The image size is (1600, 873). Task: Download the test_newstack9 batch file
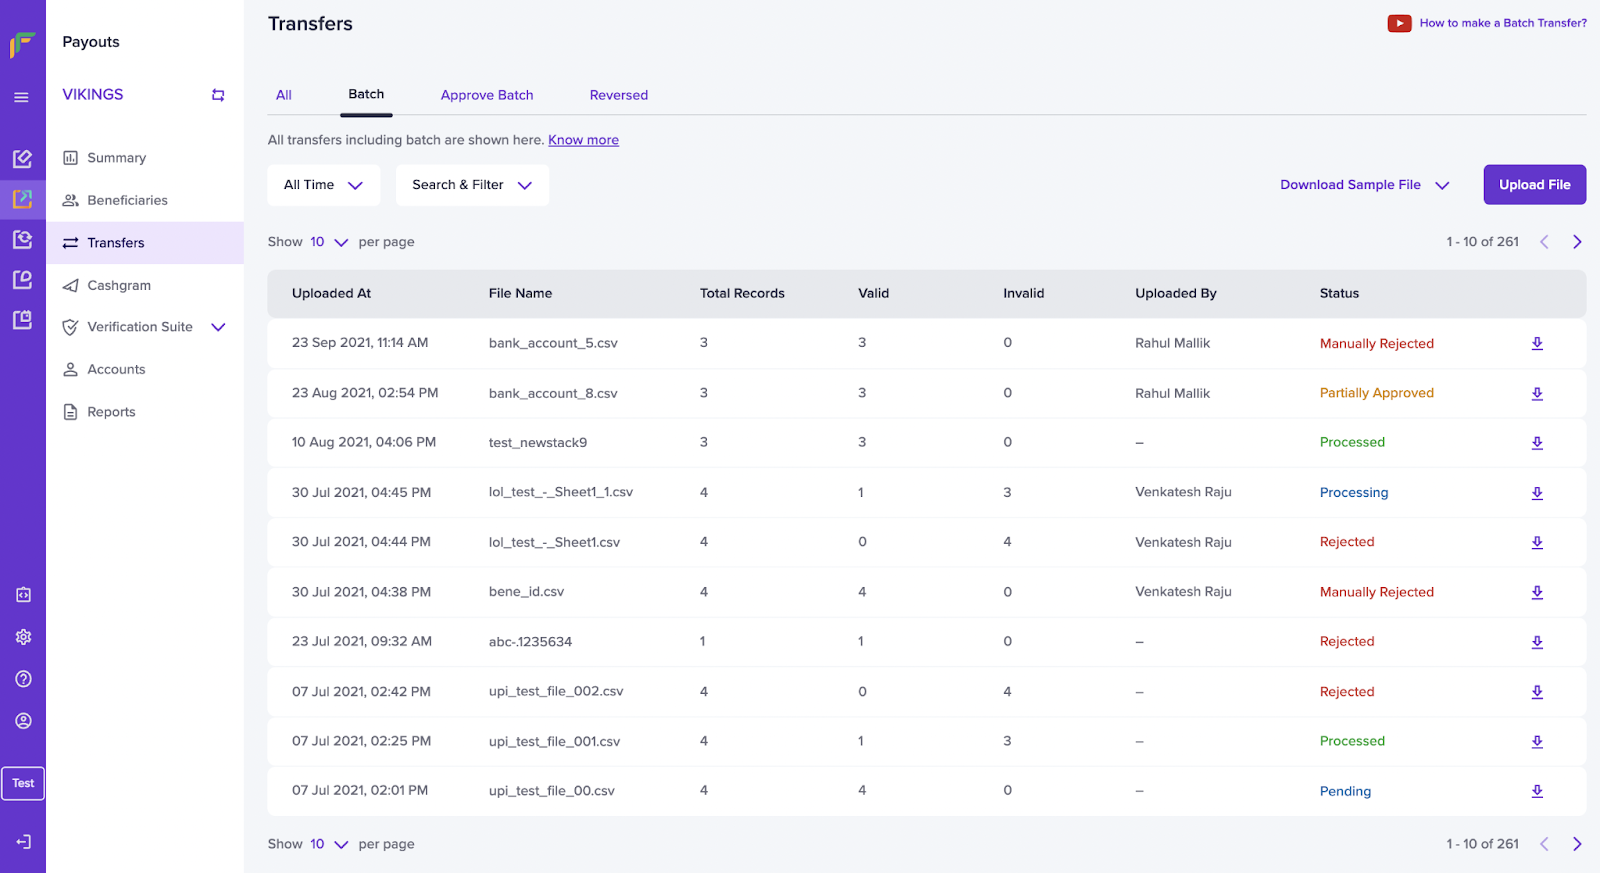click(x=1537, y=442)
